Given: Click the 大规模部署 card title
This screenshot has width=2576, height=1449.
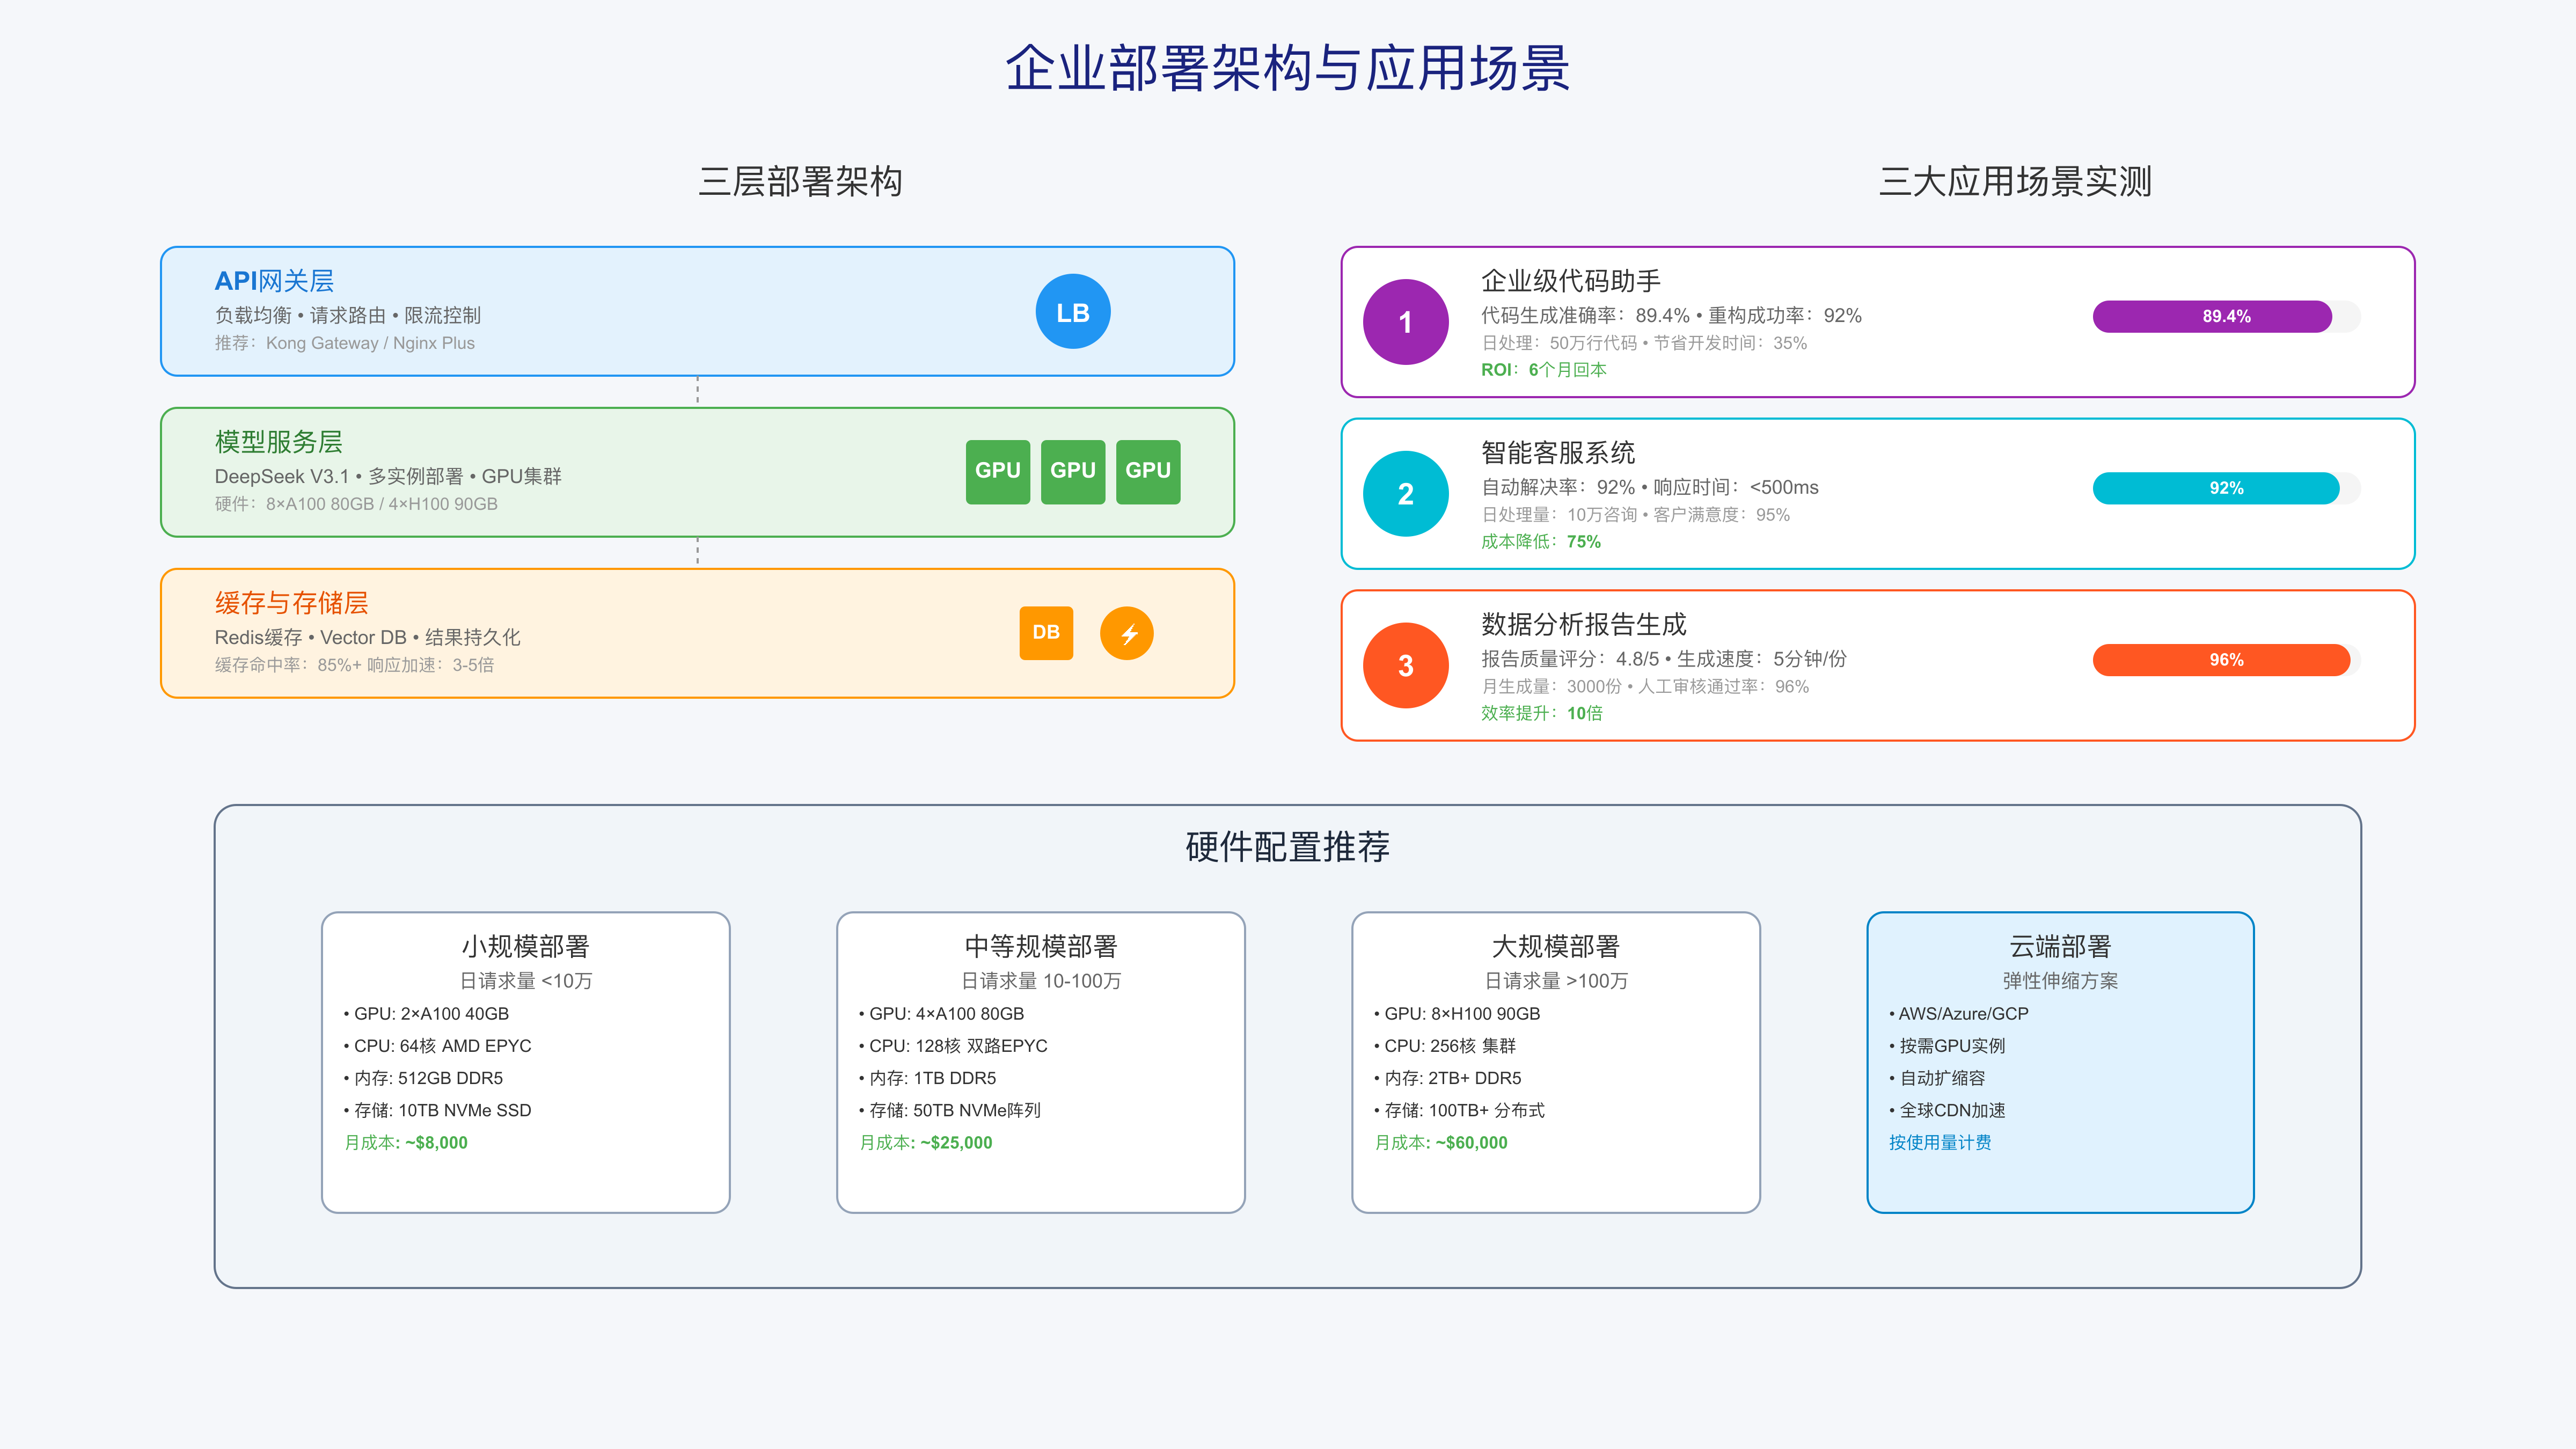Looking at the screenshot, I should click(x=1556, y=946).
